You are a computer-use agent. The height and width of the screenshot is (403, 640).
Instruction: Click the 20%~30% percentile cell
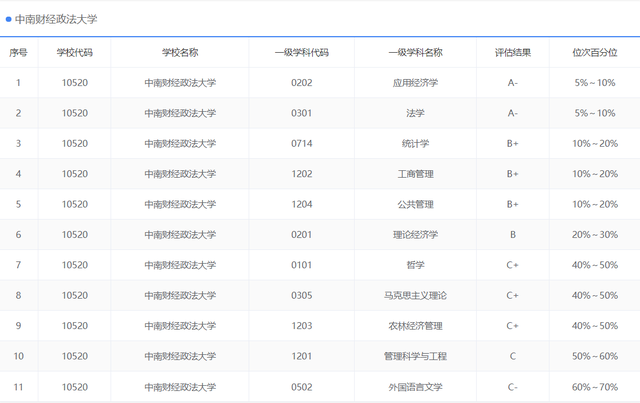tap(595, 235)
